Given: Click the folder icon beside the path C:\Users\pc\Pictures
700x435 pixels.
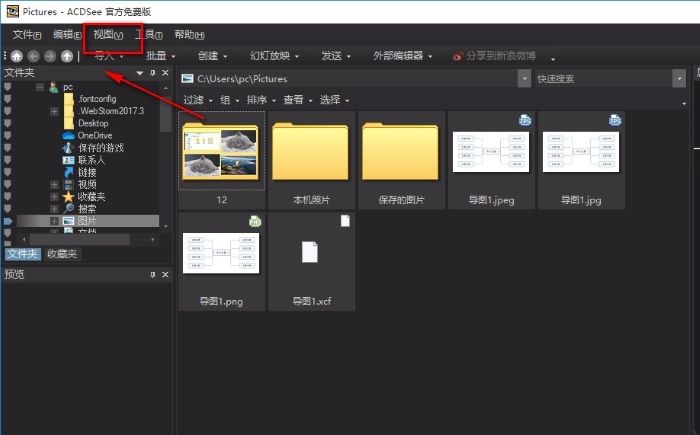Looking at the screenshot, I should (188, 79).
